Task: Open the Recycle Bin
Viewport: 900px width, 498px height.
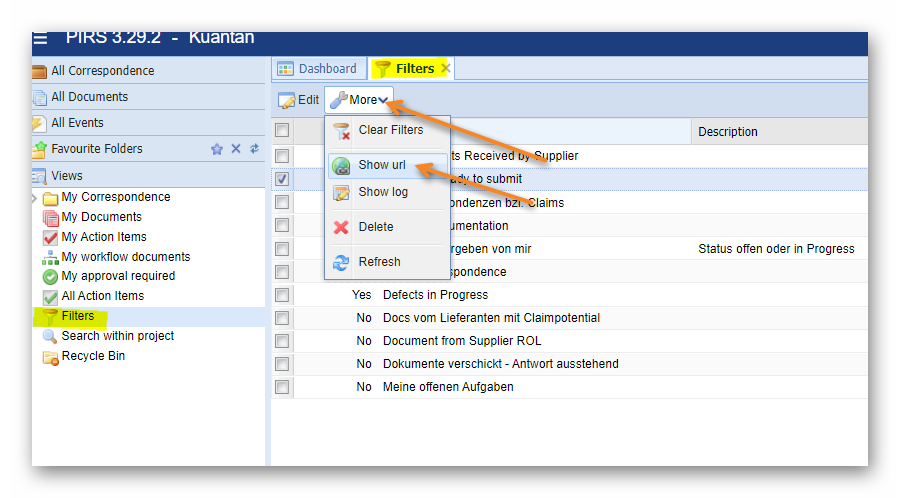Action: click(92, 356)
